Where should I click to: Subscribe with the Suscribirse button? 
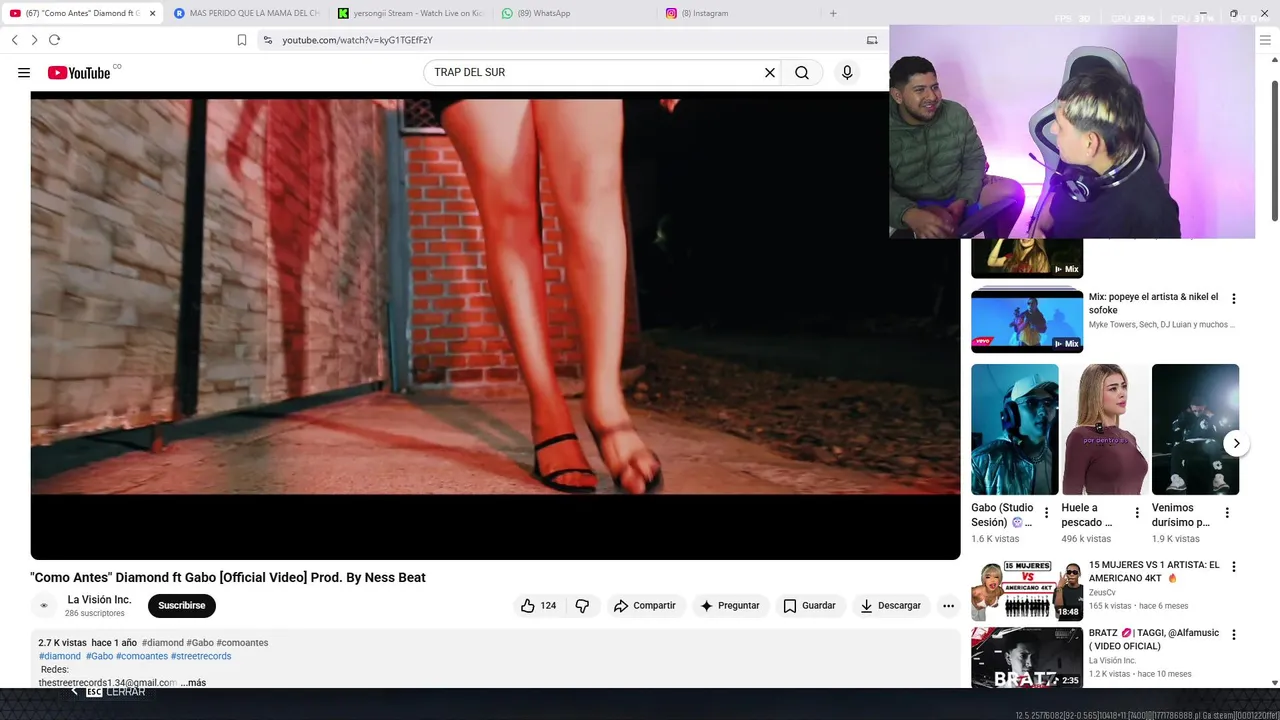click(x=181, y=605)
